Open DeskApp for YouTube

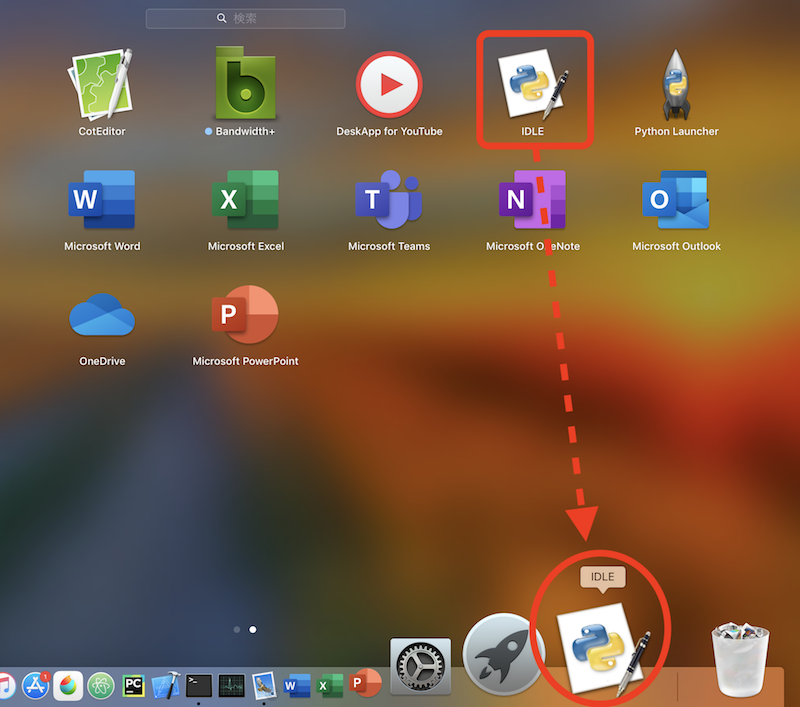389,85
